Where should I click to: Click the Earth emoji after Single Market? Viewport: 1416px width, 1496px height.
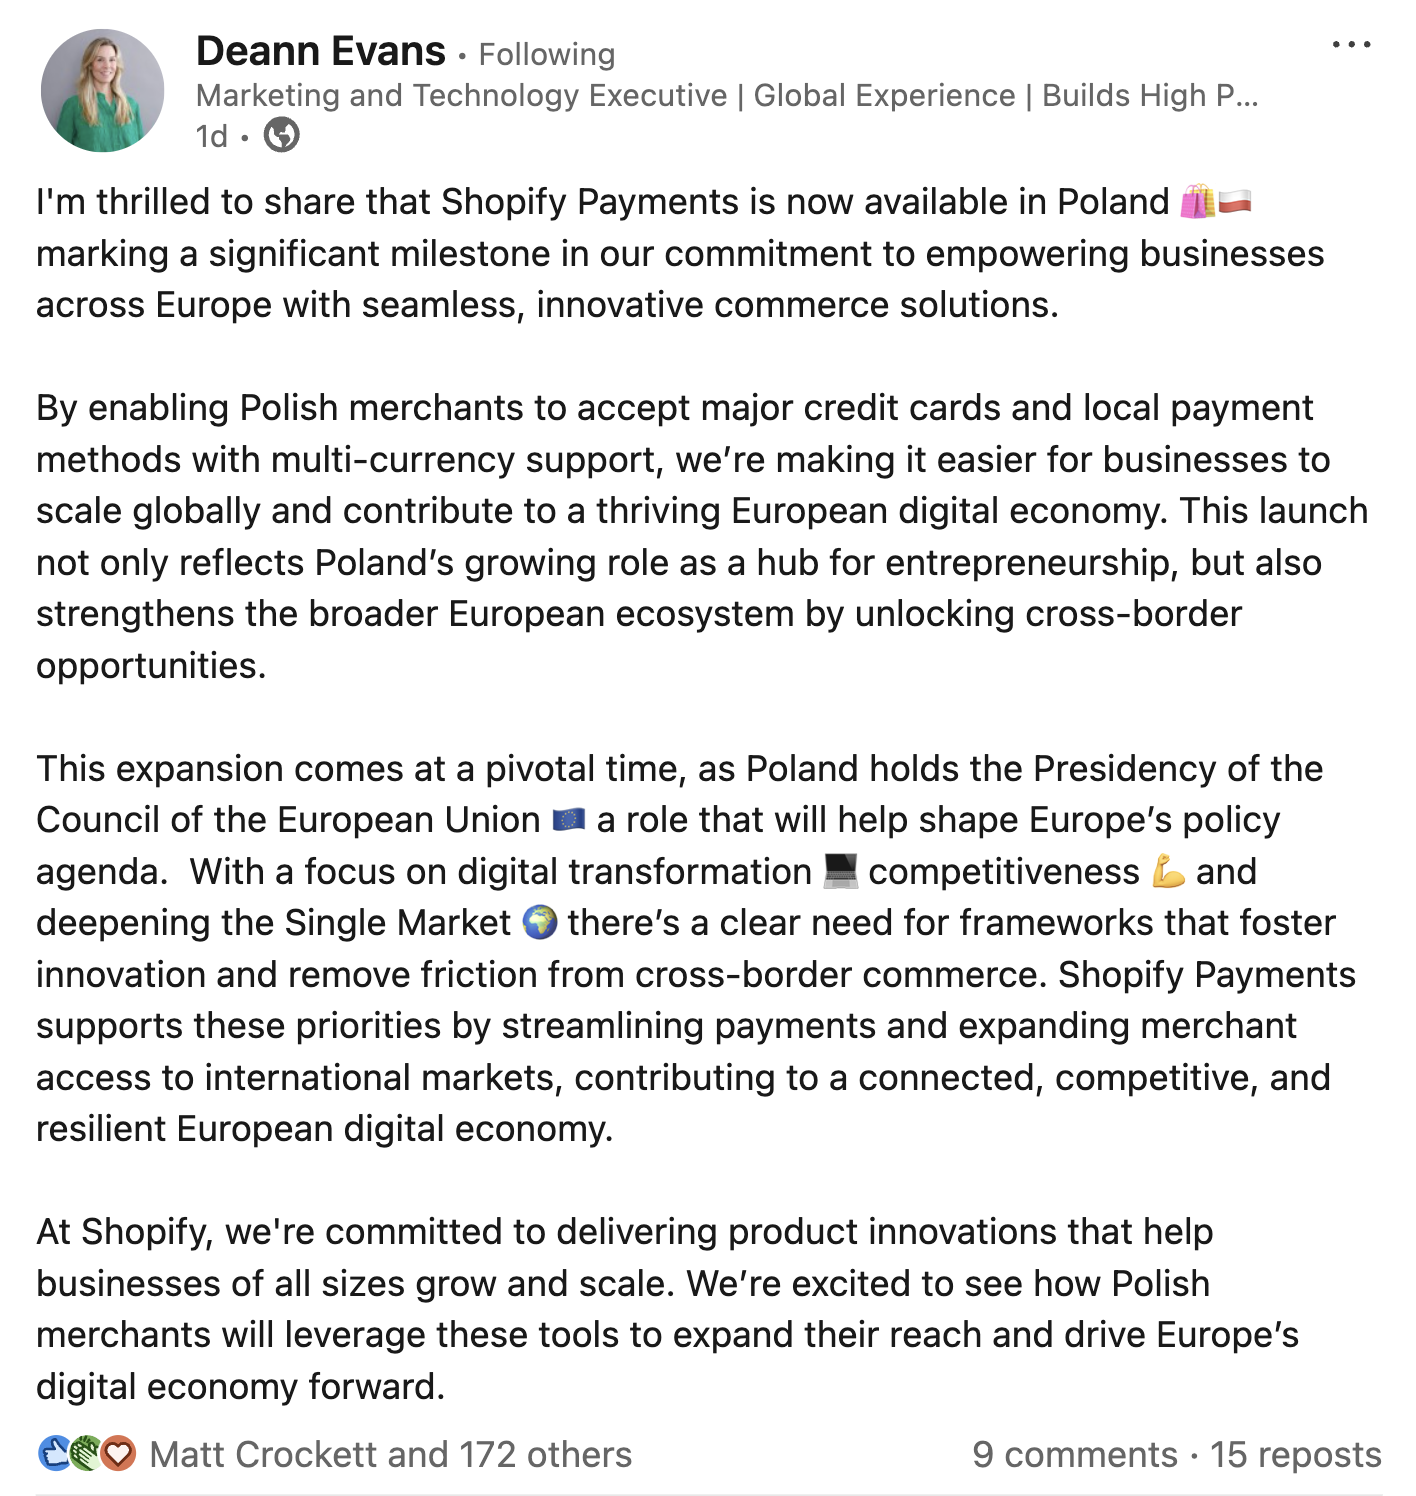(x=540, y=923)
